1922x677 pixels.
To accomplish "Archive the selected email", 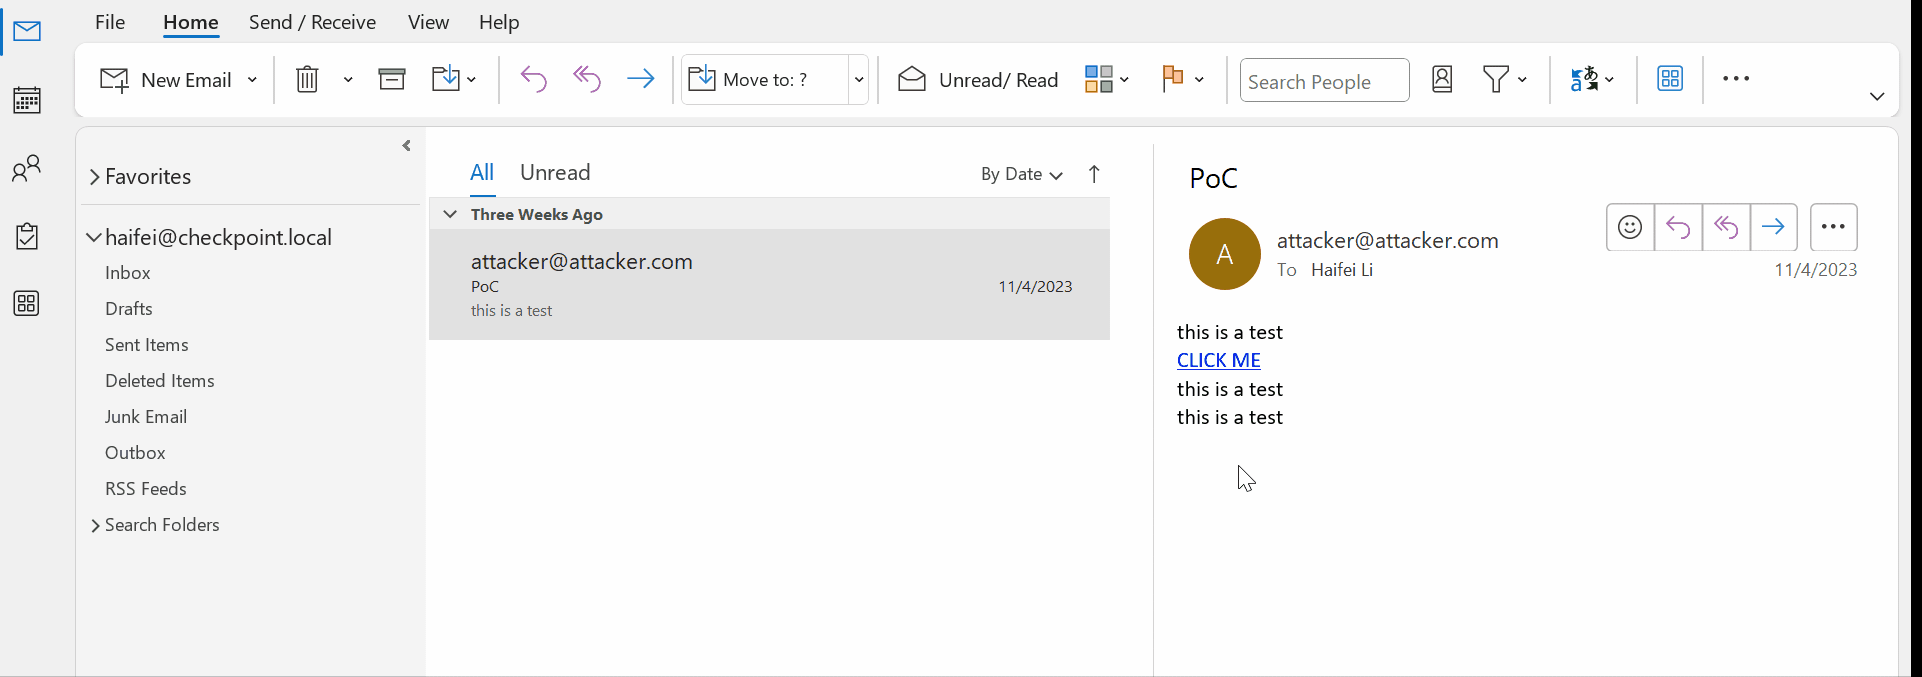I will coord(392,78).
